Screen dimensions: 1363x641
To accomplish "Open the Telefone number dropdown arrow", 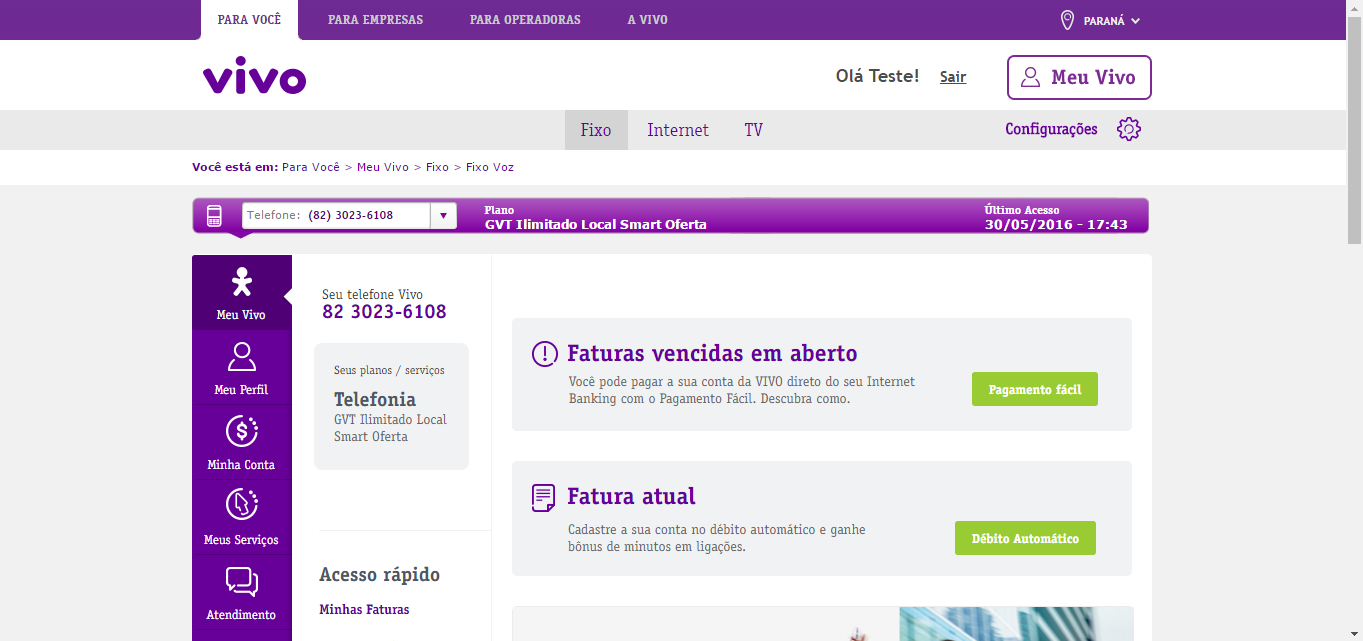I will (x=443, y=215).
